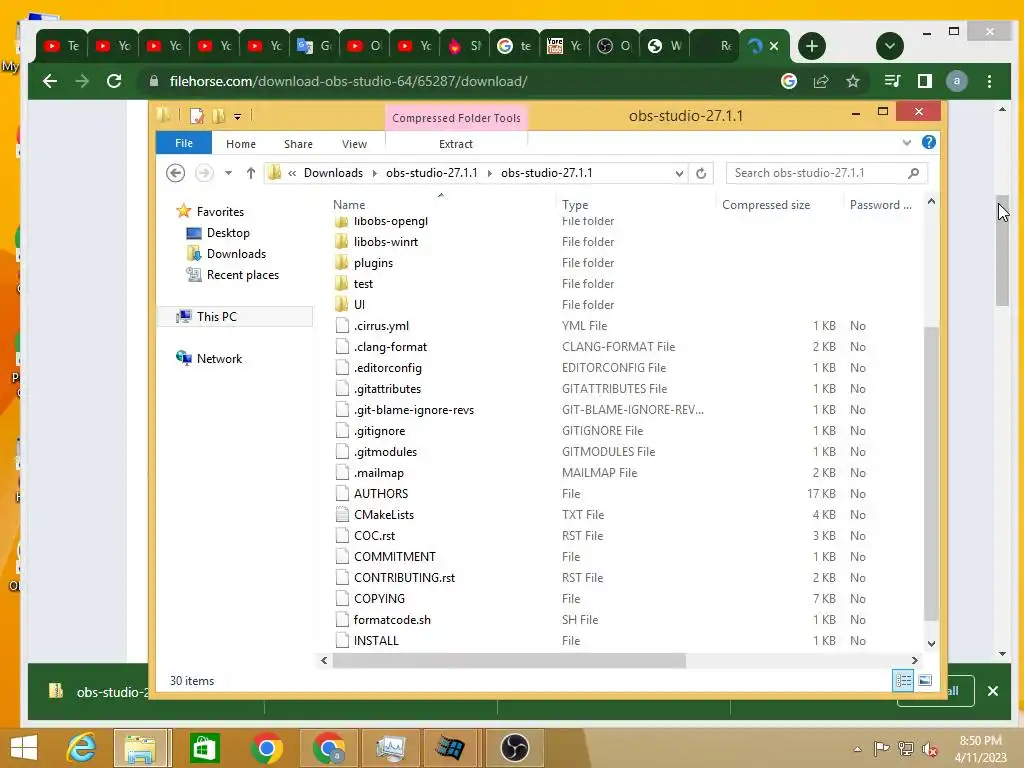Select the formatcode.sh file
Viewport: 1024px width, 768px height.
(x=392, y=620)
